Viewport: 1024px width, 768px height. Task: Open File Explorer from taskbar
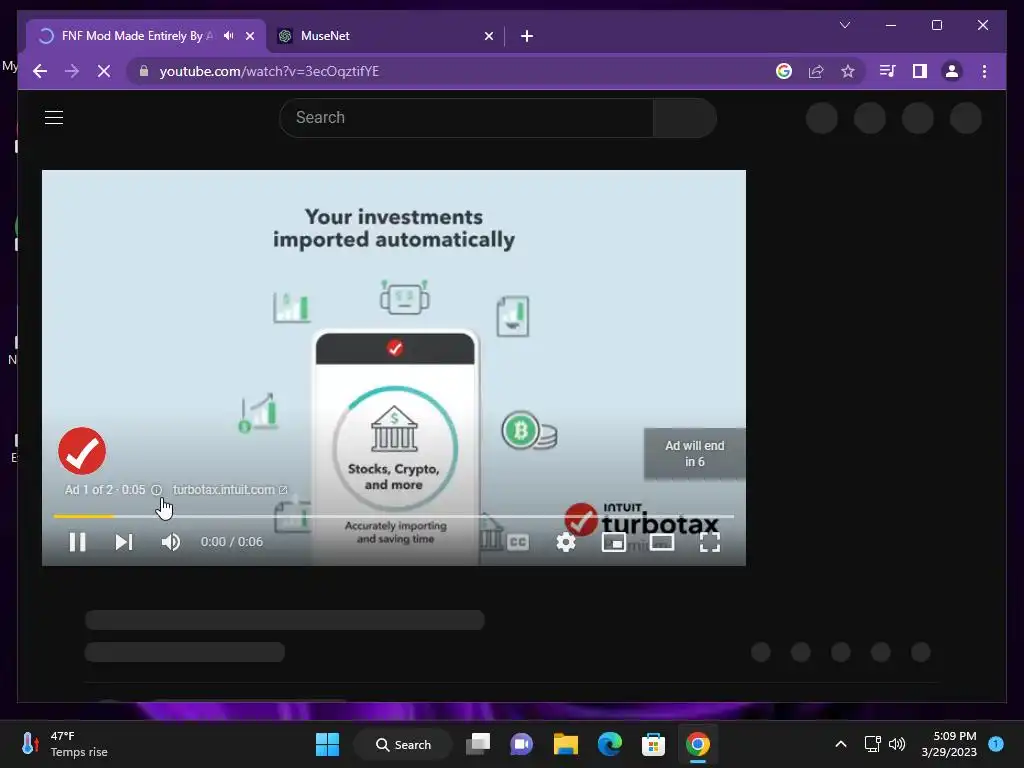(566, 744)
